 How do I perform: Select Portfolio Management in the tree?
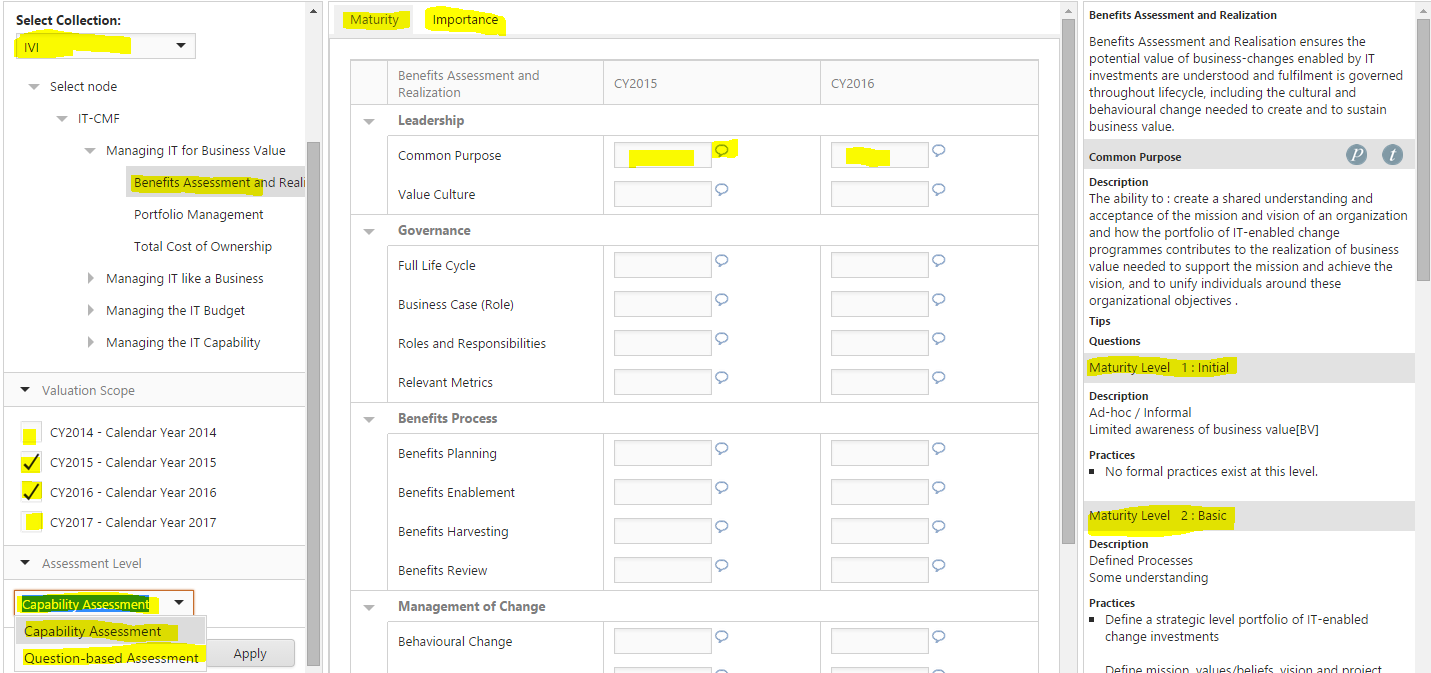(x=199, y=215)
